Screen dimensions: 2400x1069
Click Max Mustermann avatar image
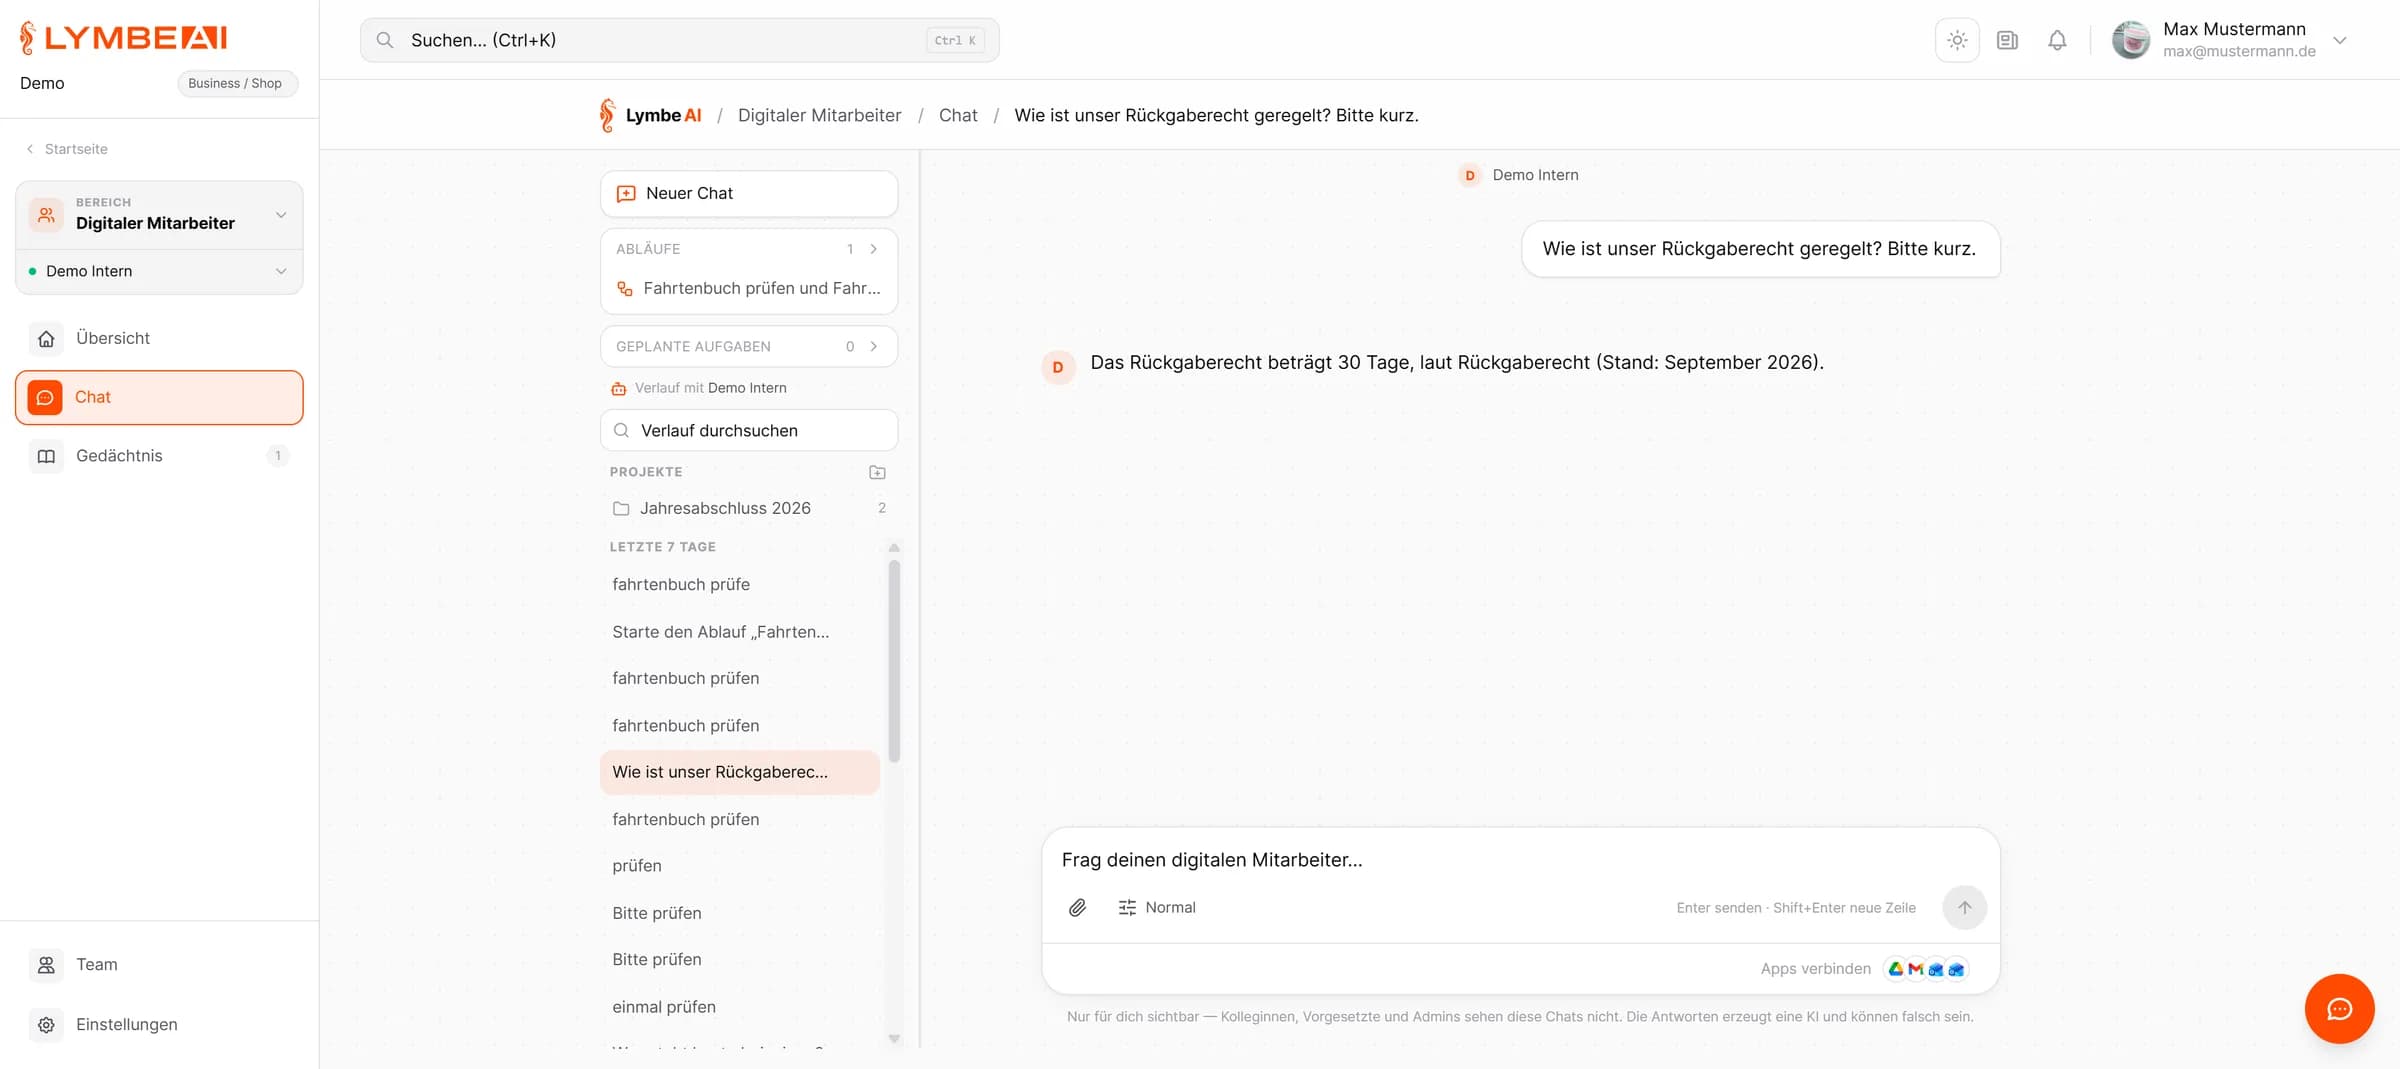tap(2131, 40)
